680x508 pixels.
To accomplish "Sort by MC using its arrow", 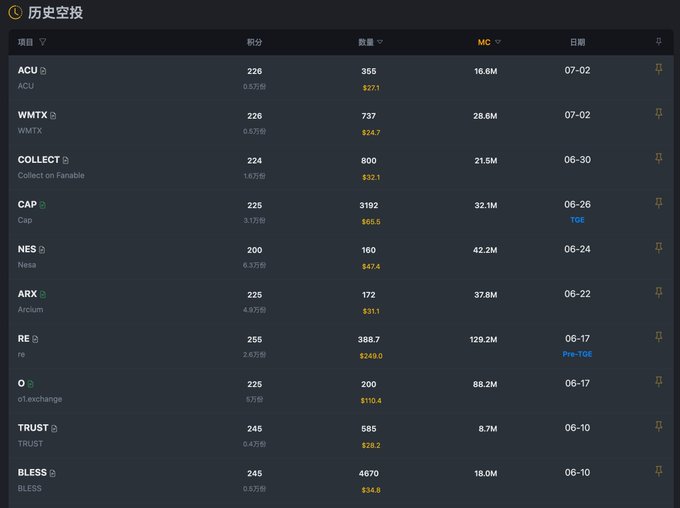I will click(x=498, y=42).
